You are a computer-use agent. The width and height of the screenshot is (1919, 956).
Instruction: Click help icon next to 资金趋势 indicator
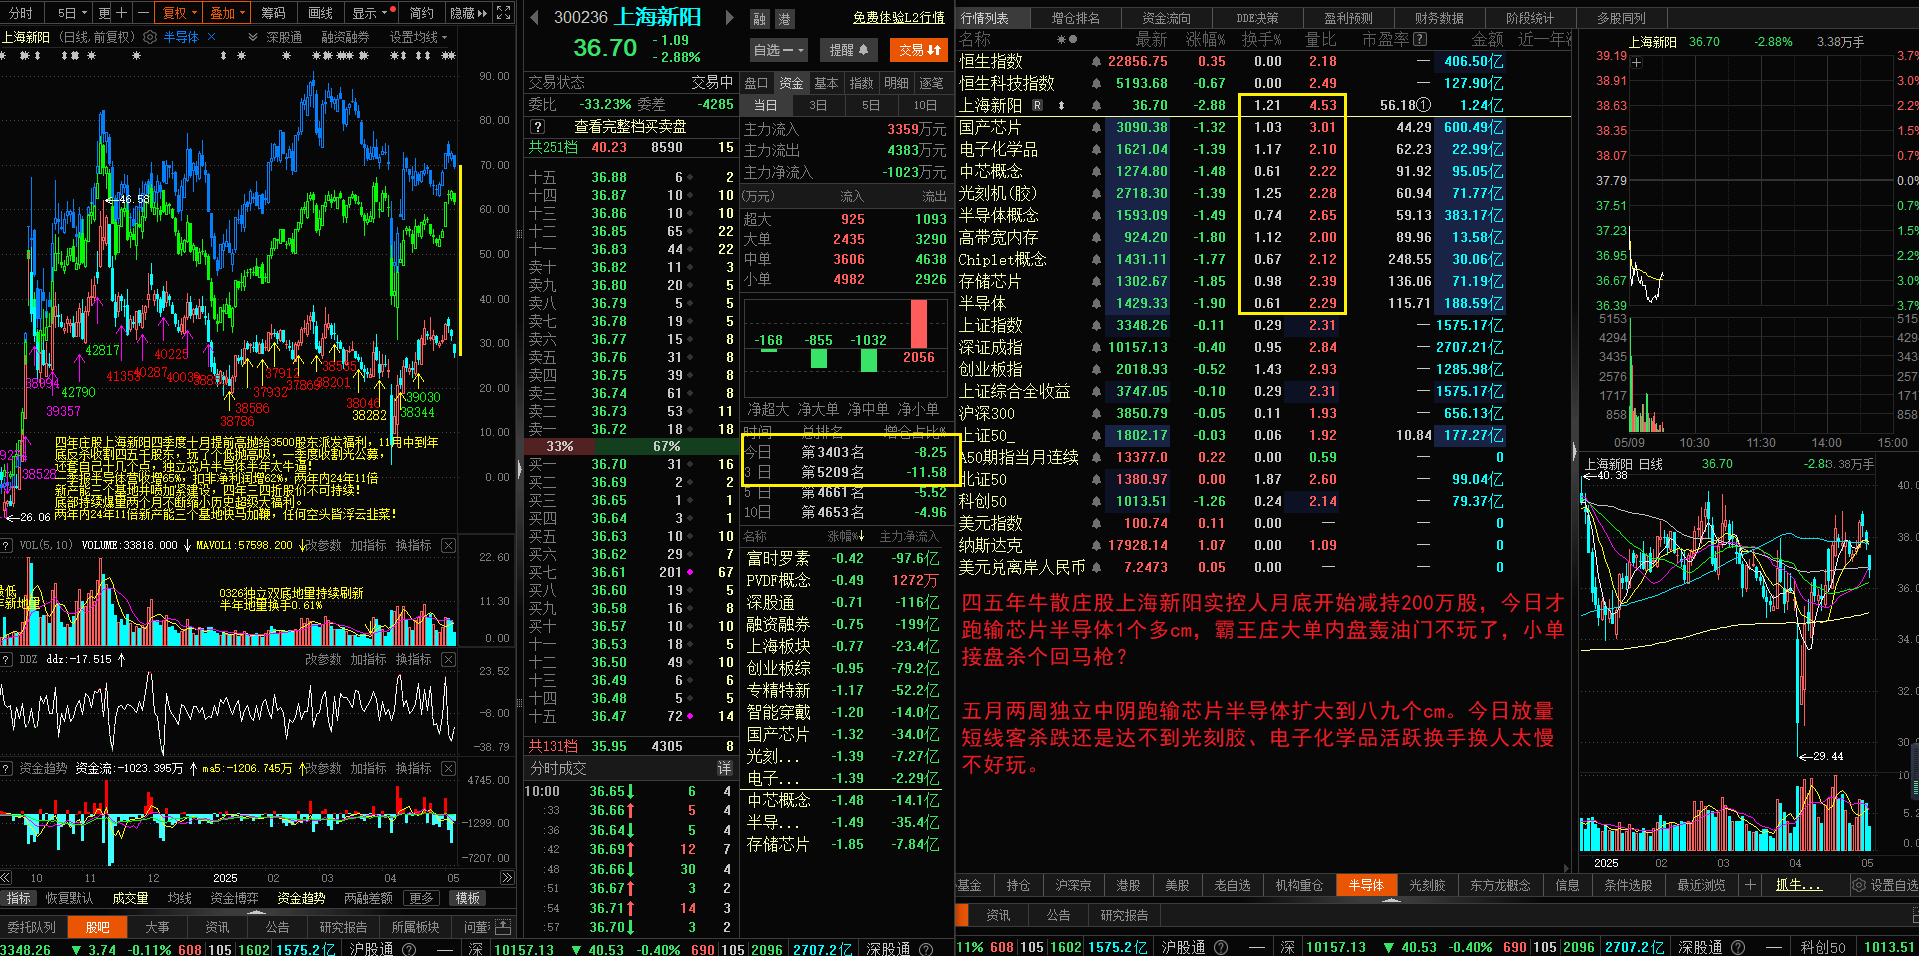point(8,768)
